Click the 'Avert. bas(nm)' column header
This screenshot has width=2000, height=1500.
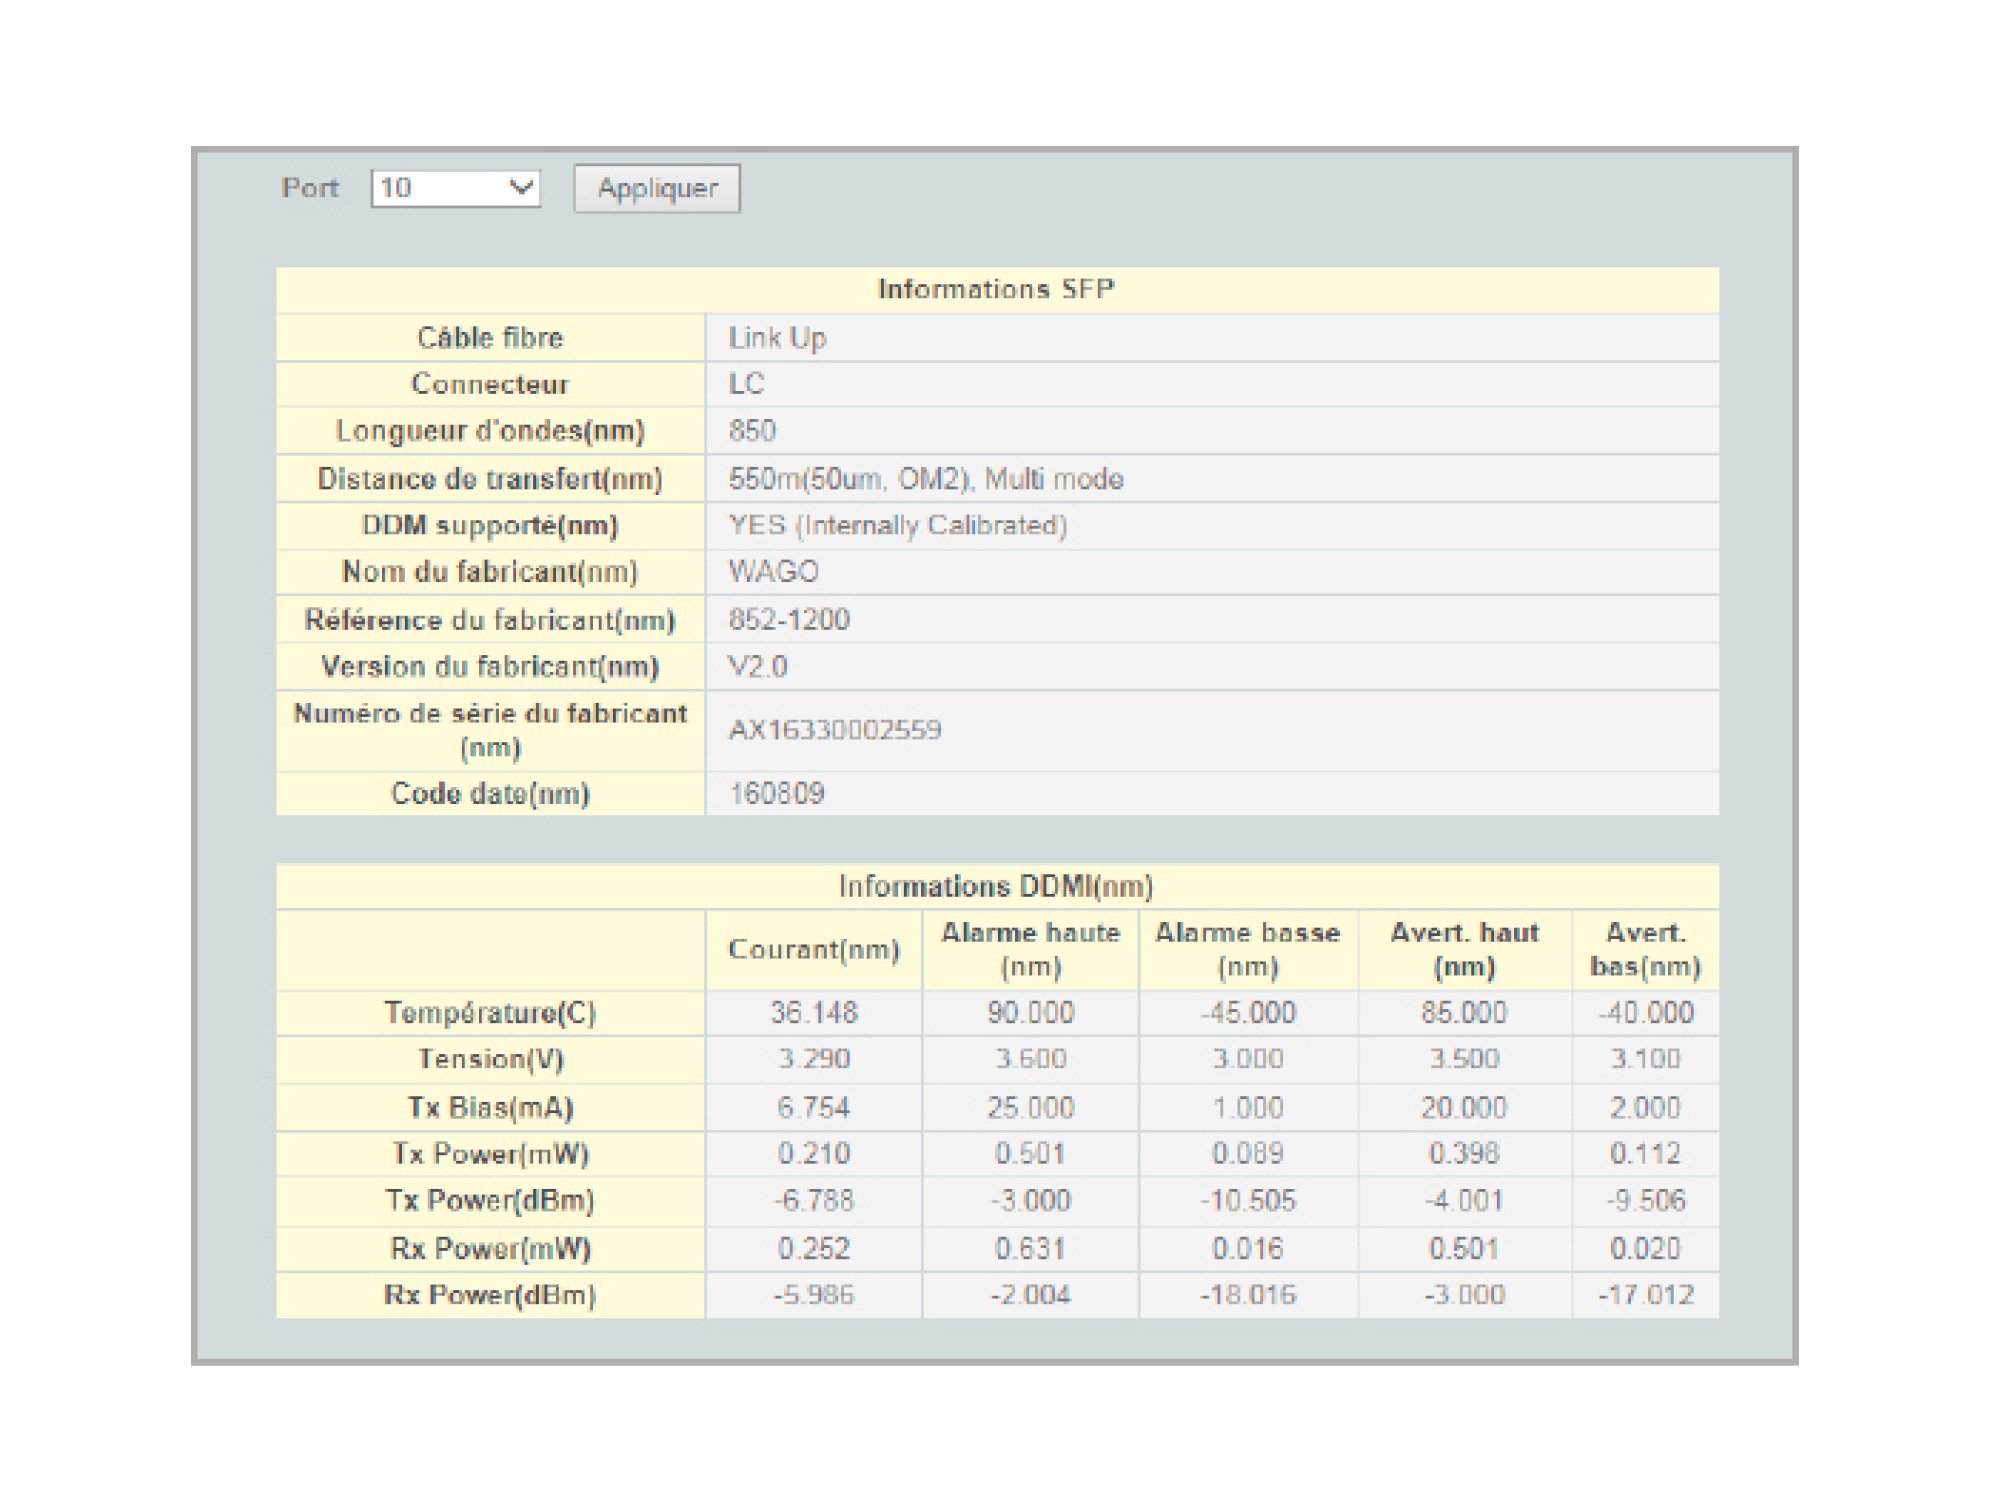pos(1646,950)
